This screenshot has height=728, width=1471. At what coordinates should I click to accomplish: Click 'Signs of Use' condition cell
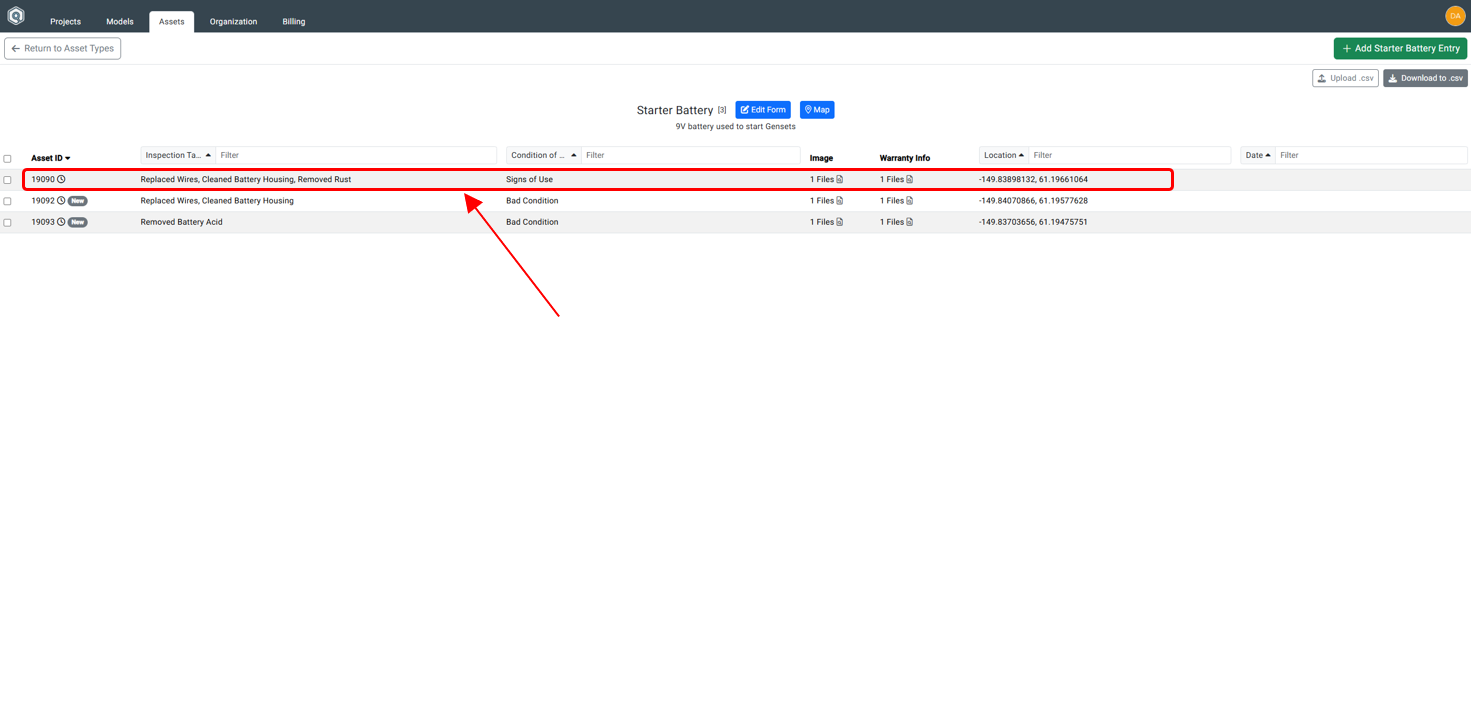click(x=529, y=180)
